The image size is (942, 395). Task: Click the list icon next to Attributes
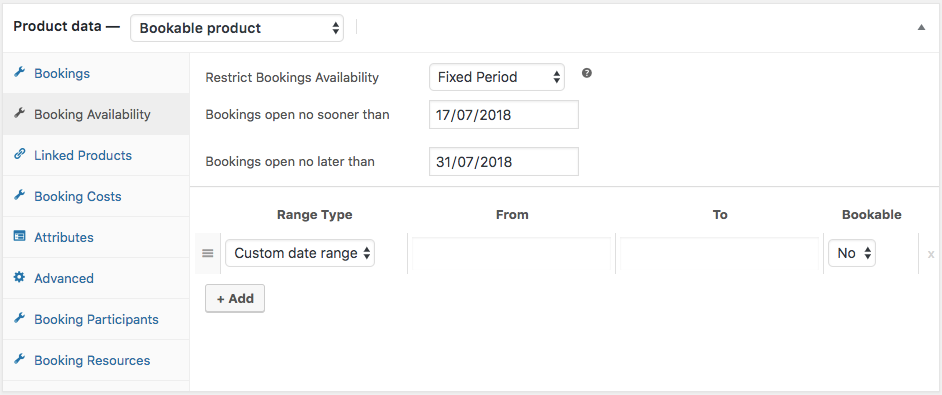[19, 237]
